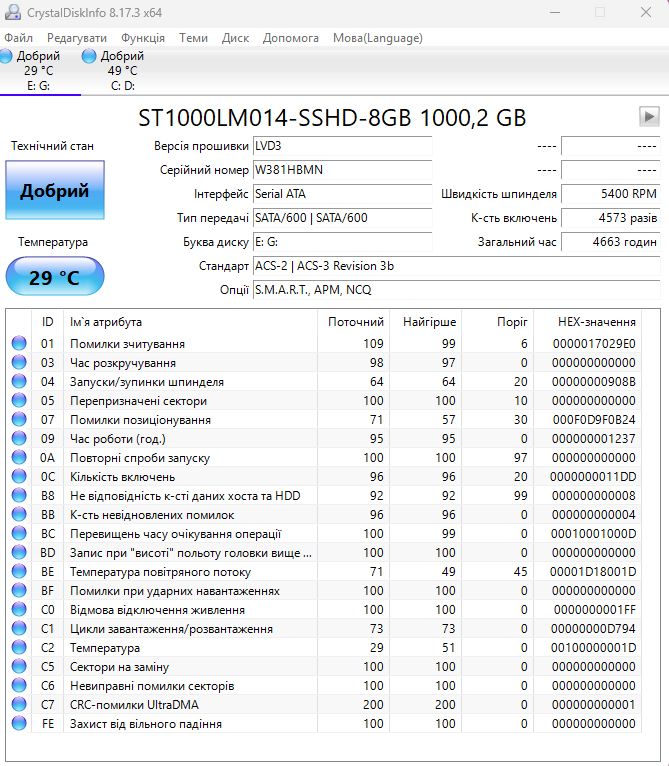Click status circle for C0 Відмова відключення живлення
Screen dimensions: 669x766
(19, 609)
